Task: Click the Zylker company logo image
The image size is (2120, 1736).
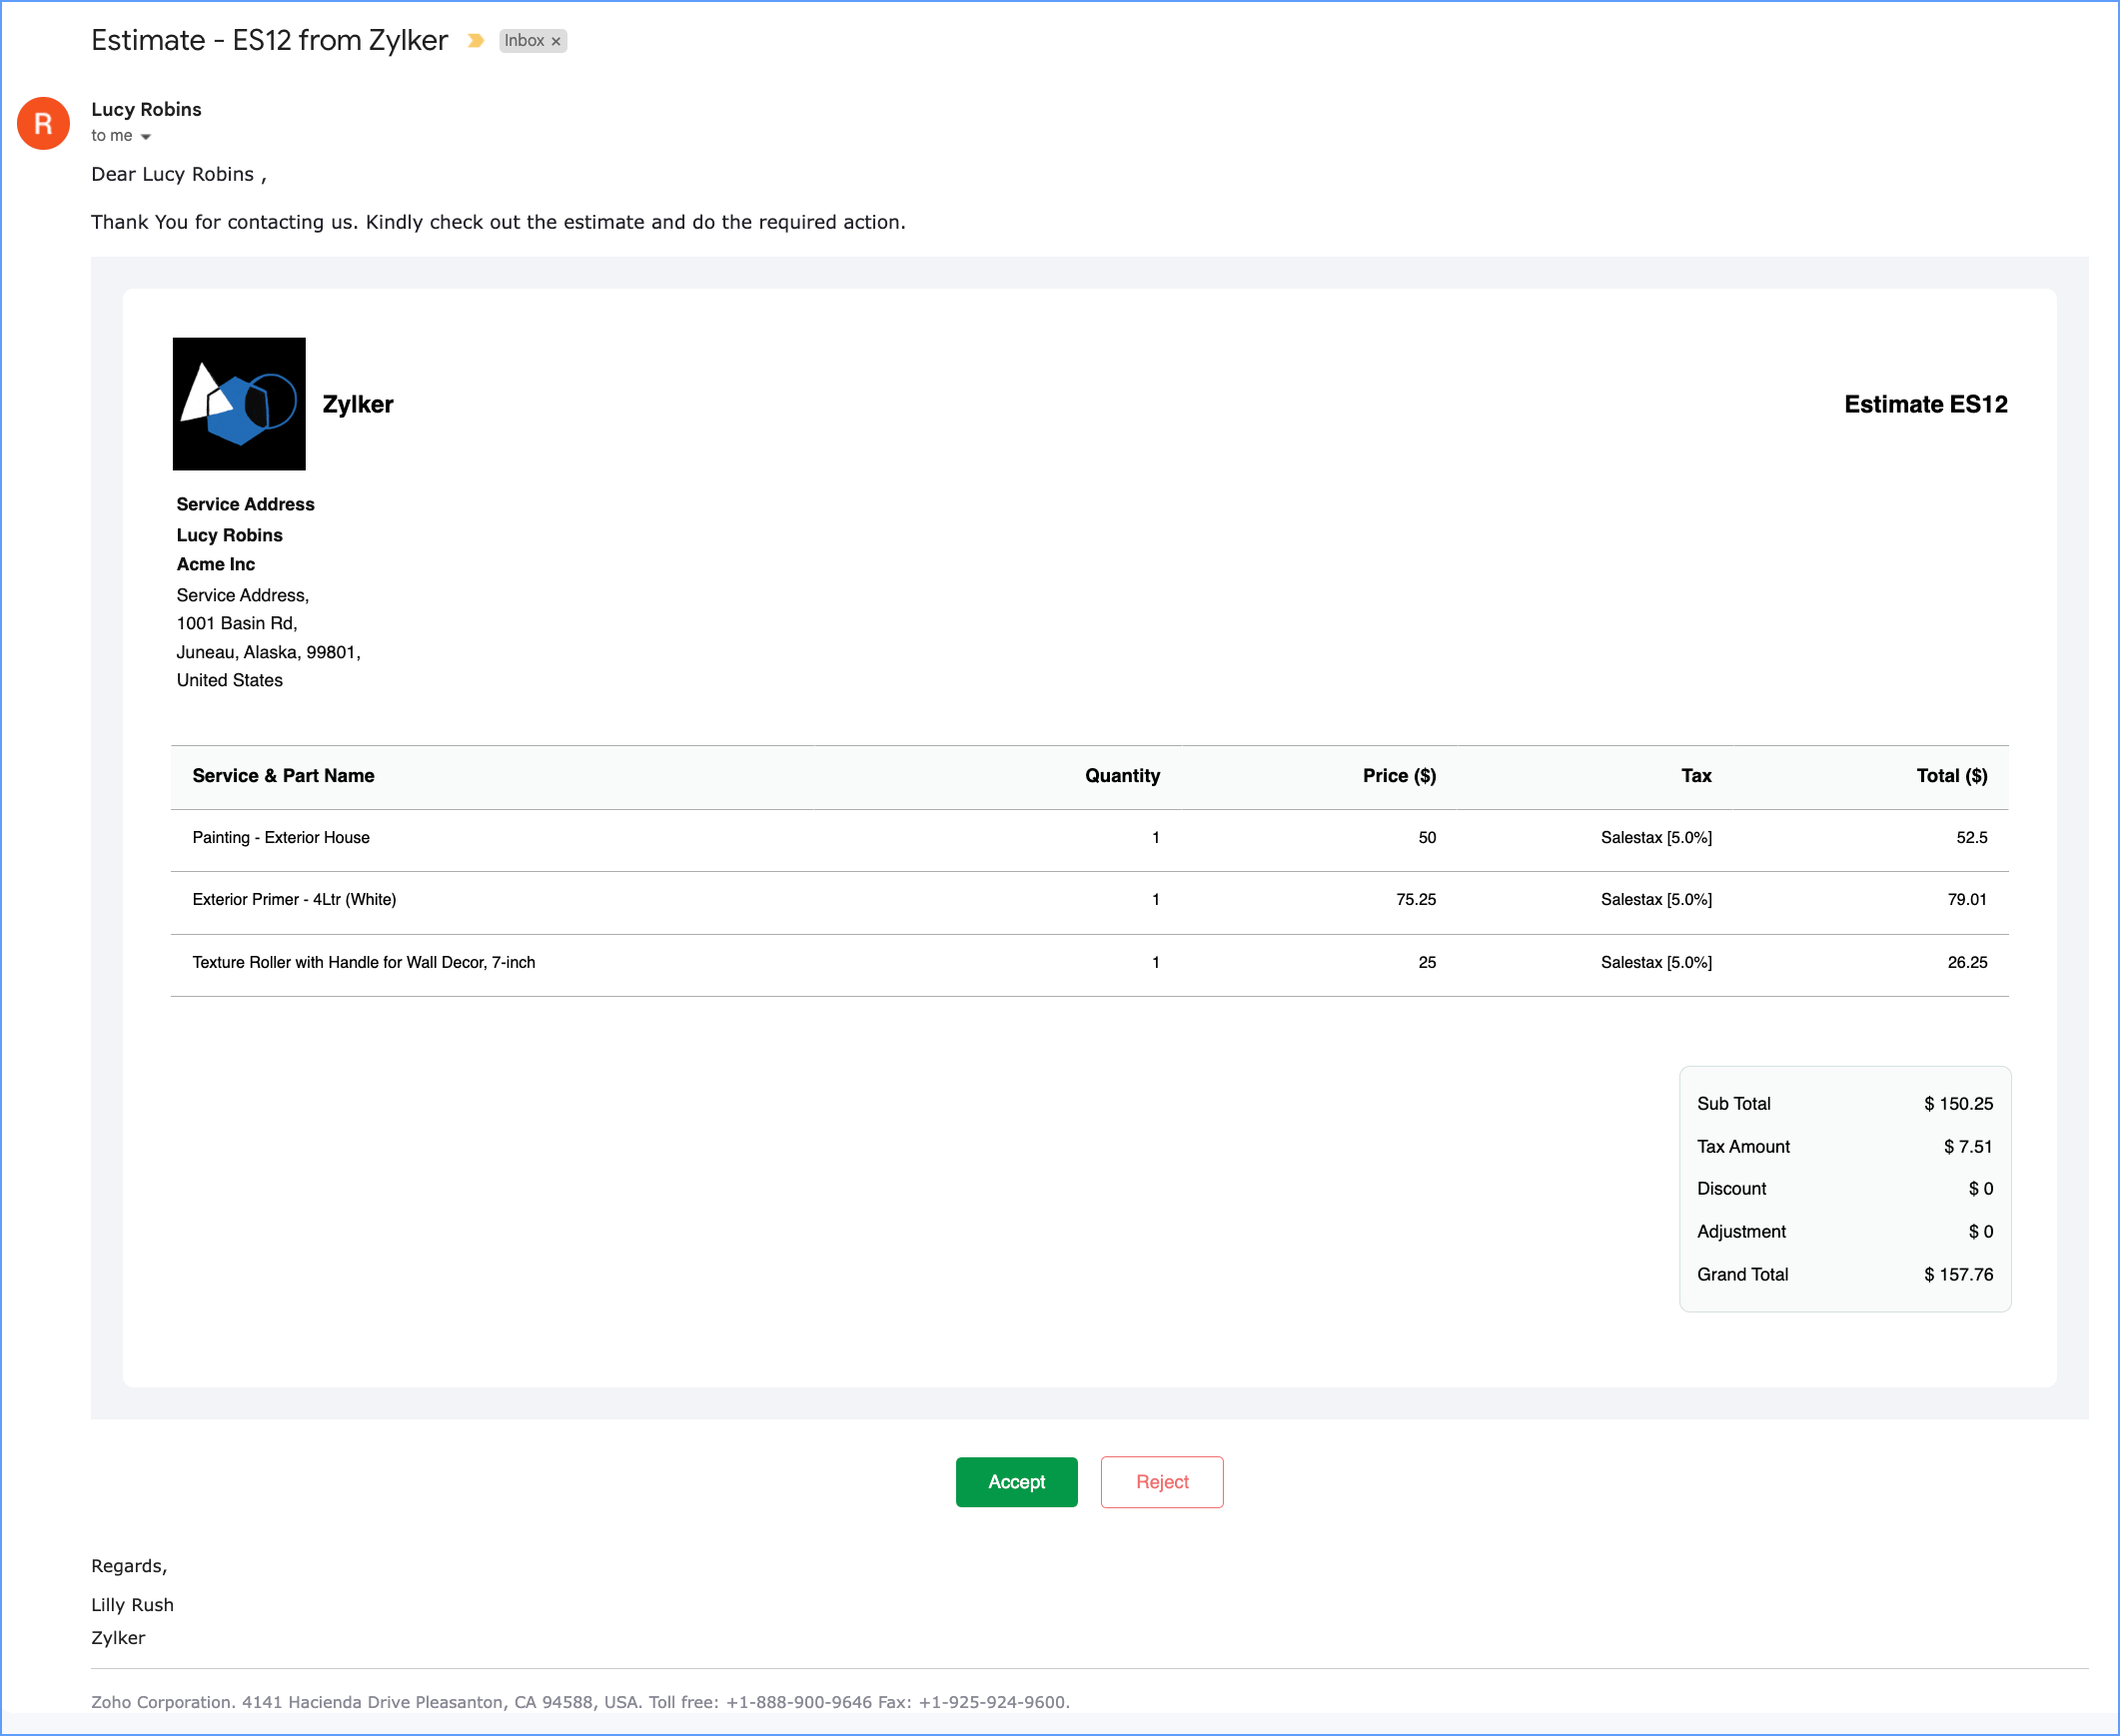Action: (x=239, y=404)
